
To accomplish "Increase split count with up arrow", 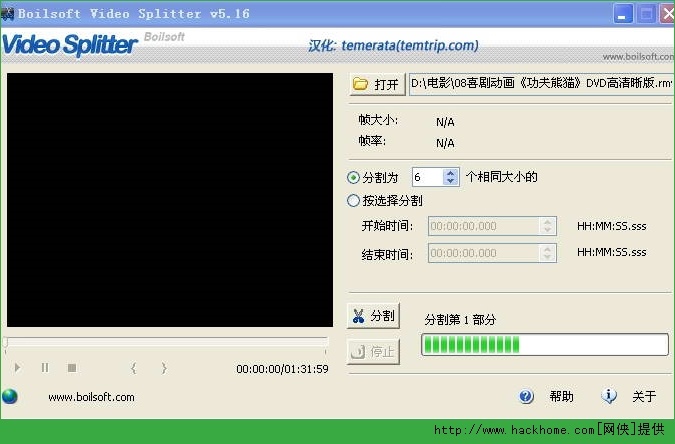I will (450, 173).
